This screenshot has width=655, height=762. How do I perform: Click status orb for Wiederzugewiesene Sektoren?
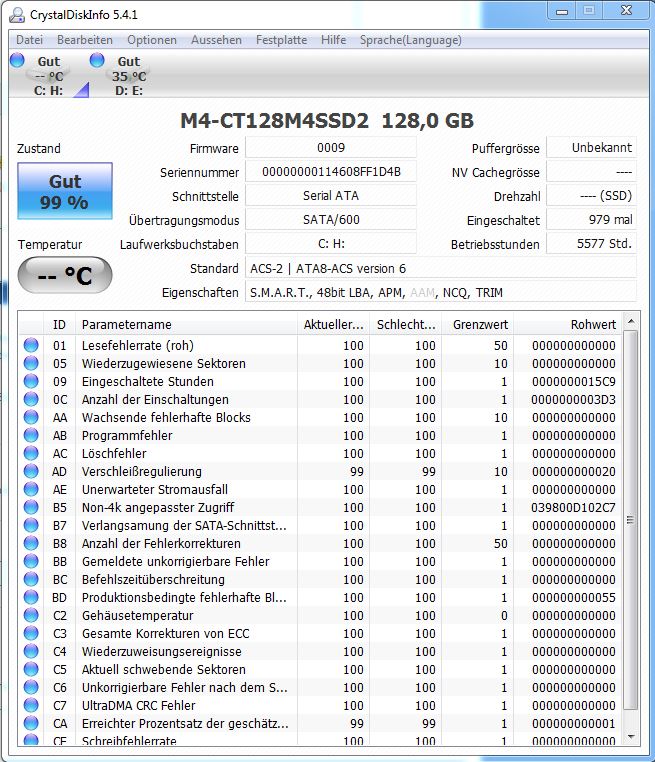(31, 363)
